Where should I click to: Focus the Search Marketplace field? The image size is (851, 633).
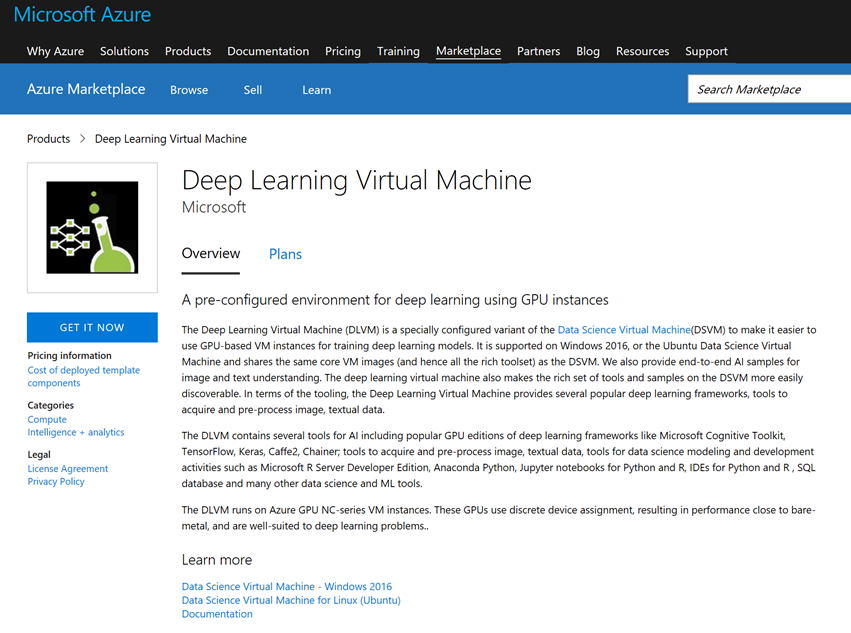pyautogui.click(x=769, y=89)
